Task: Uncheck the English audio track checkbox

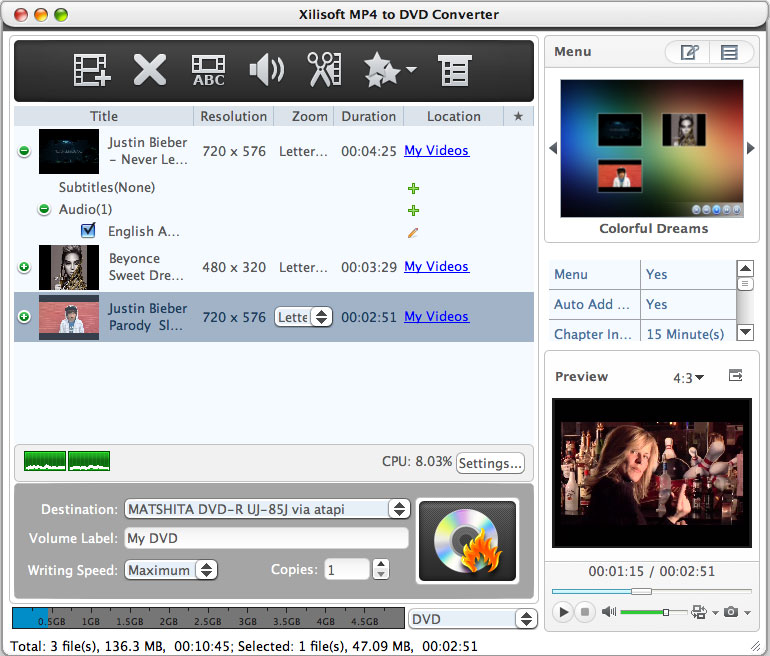Action: [88, 230]
